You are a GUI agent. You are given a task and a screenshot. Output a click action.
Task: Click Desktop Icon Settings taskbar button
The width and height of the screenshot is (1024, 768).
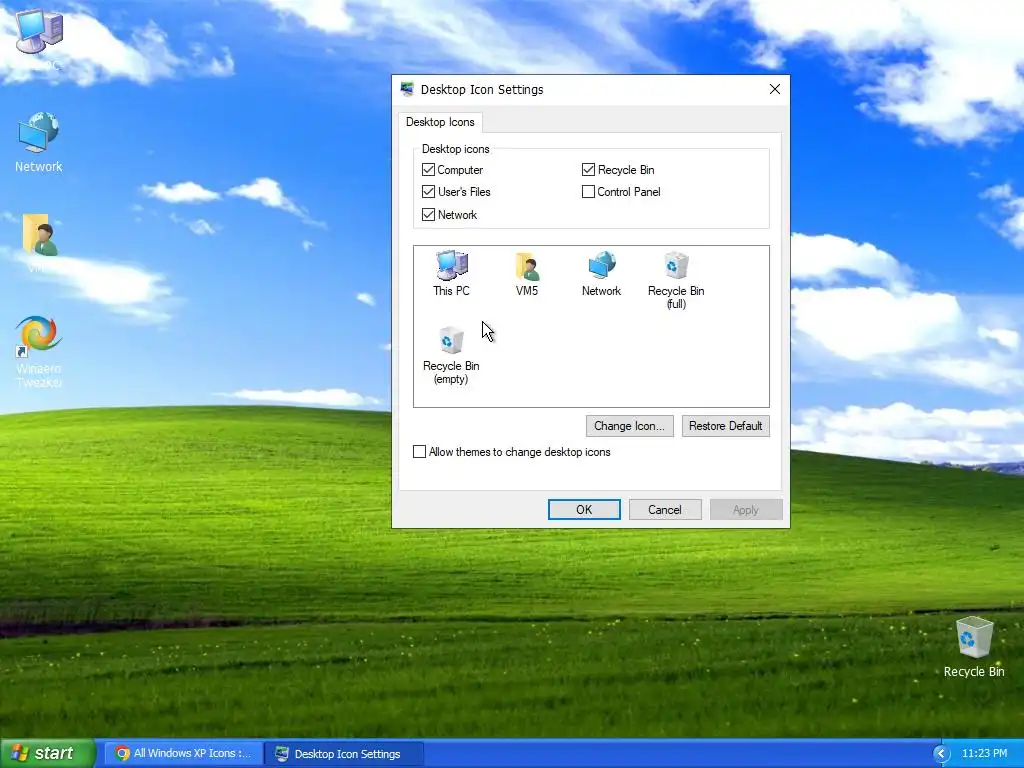[x=344, y=754]
